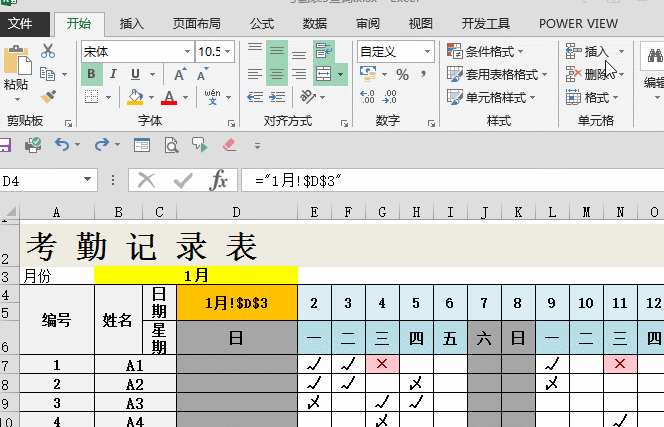Switch to 审阅 tab
Screen dimensions: 664x427
point(368,24)
